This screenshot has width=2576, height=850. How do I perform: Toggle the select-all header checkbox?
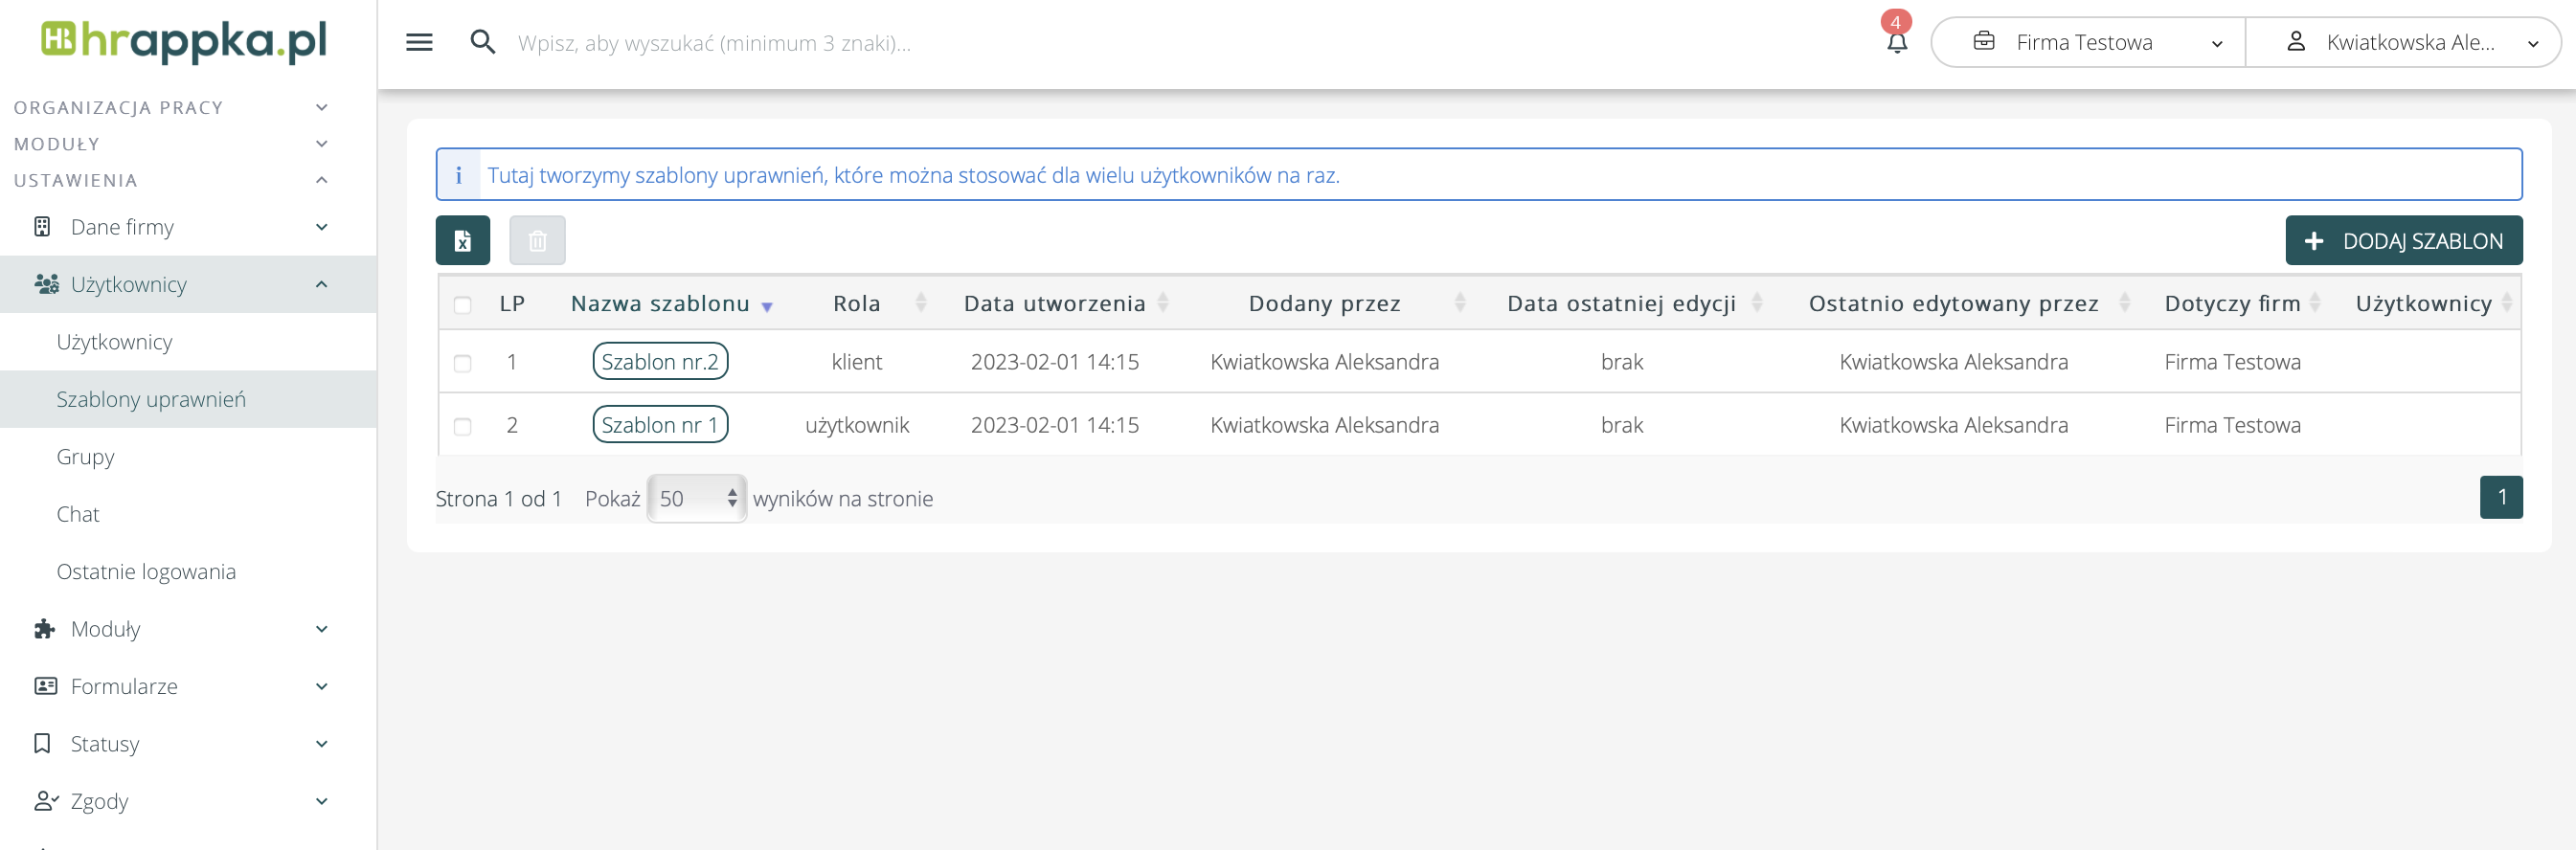462,305
